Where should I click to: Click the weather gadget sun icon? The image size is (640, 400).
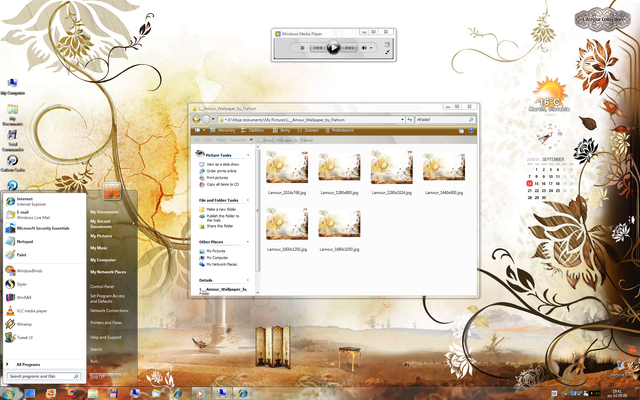tap(550, 89)
